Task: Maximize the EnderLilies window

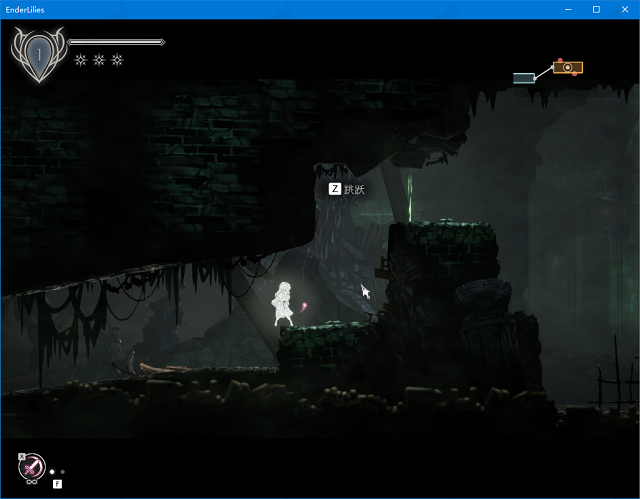Action: point(596,9)
